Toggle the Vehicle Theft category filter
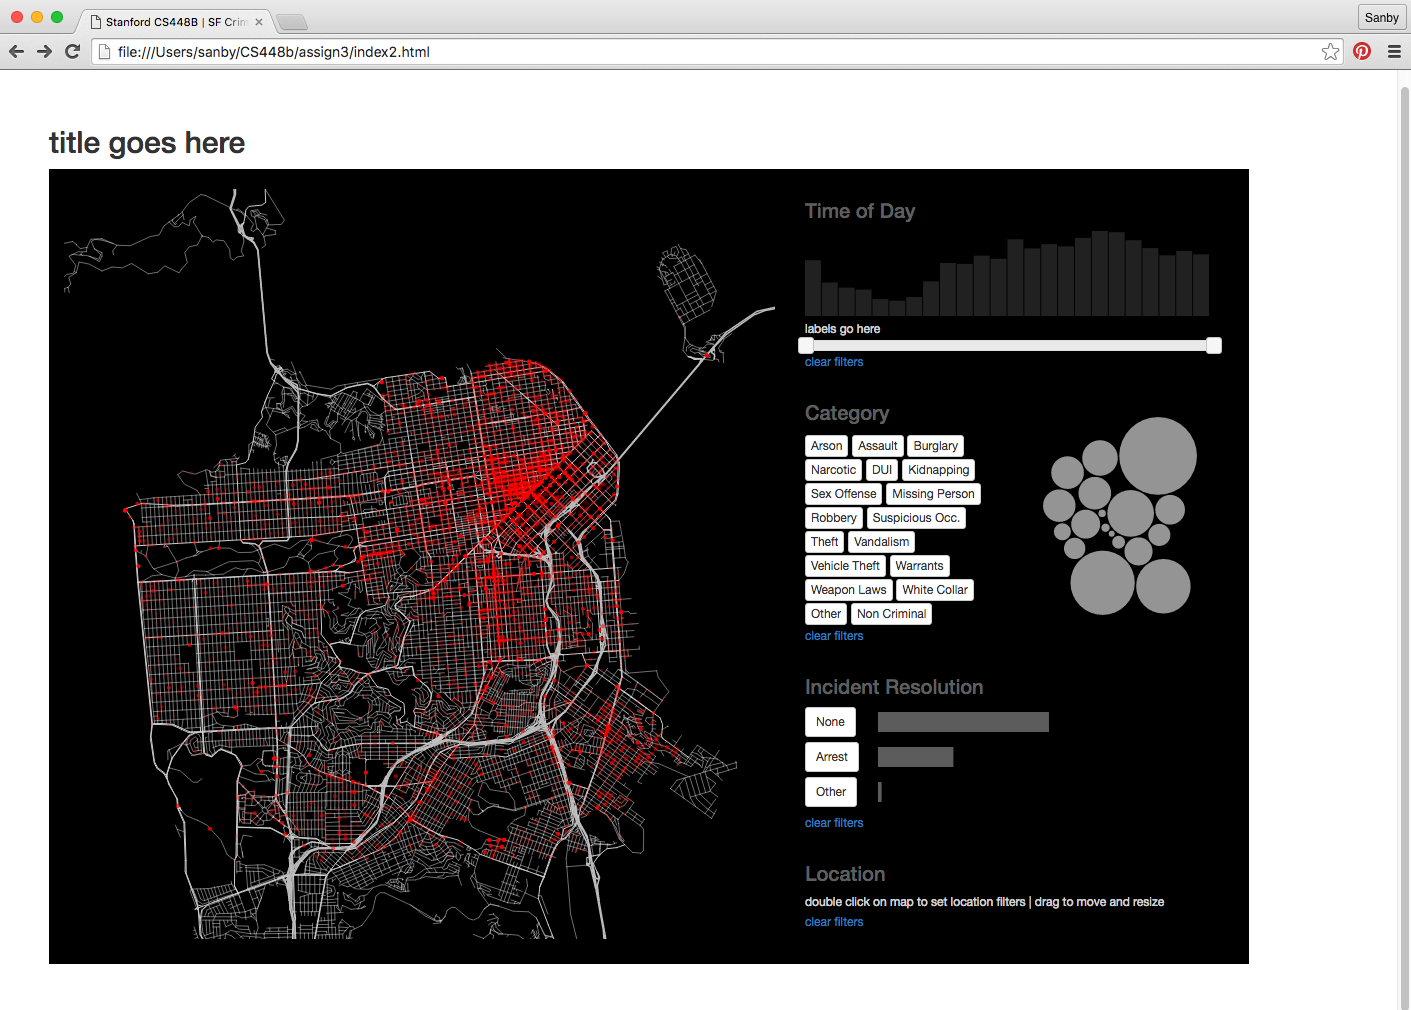 coord(845,566)
